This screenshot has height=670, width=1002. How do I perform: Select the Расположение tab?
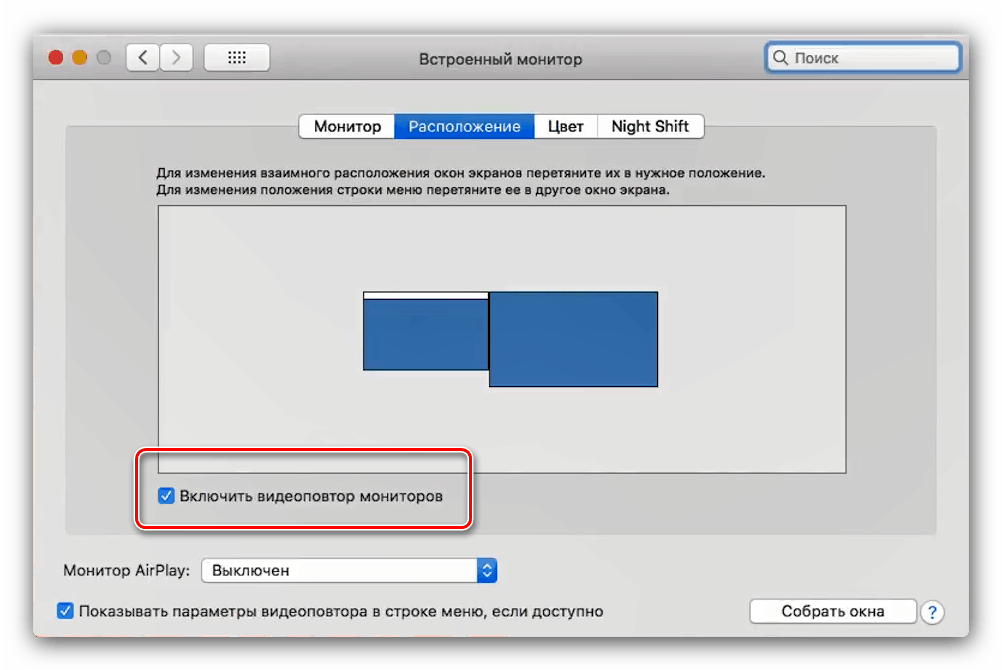465,127
